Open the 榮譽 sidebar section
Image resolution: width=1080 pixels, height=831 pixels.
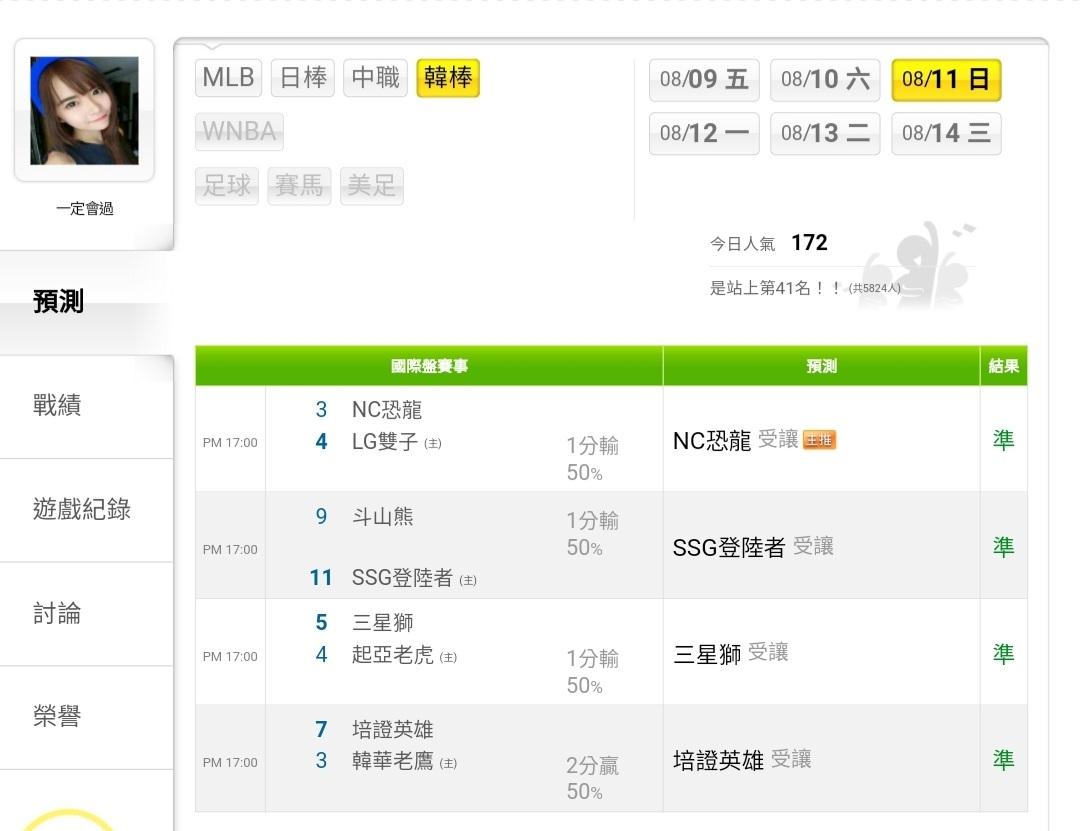pos(86,717)
